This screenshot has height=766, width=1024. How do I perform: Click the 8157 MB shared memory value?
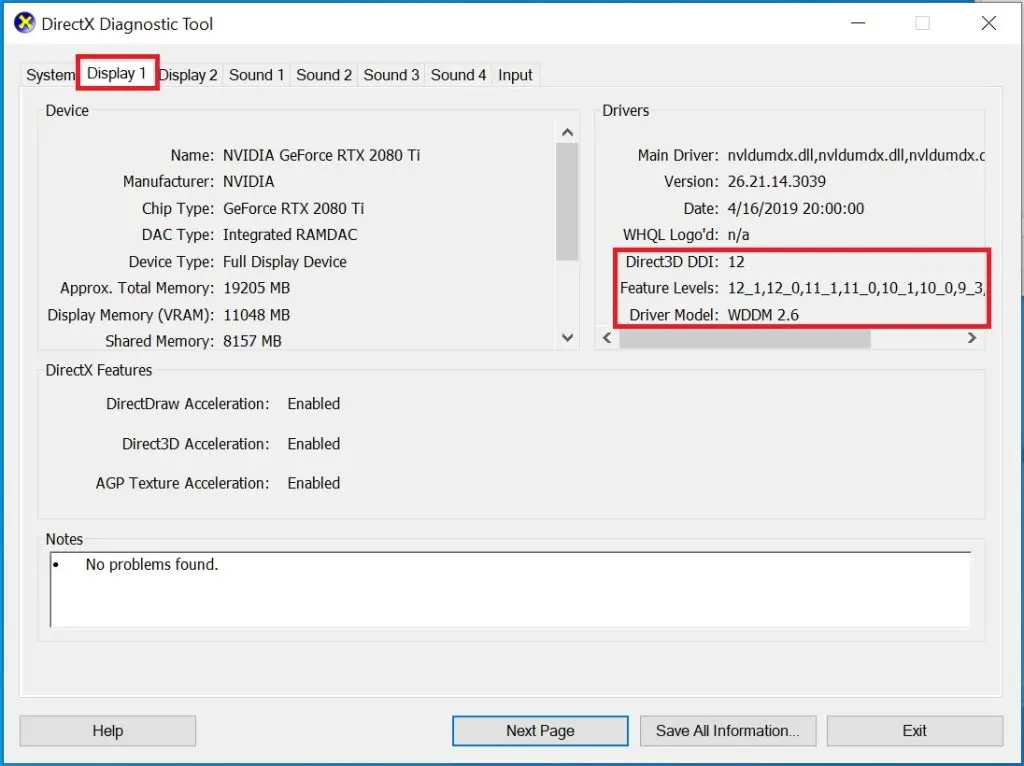click(x=252, y=342)
